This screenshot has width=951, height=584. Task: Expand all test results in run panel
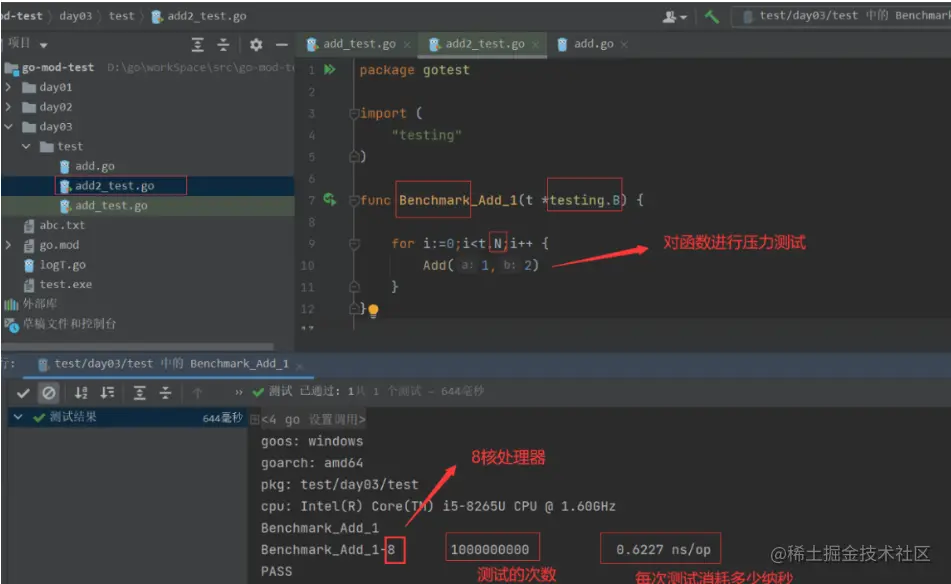pos(139,393)
